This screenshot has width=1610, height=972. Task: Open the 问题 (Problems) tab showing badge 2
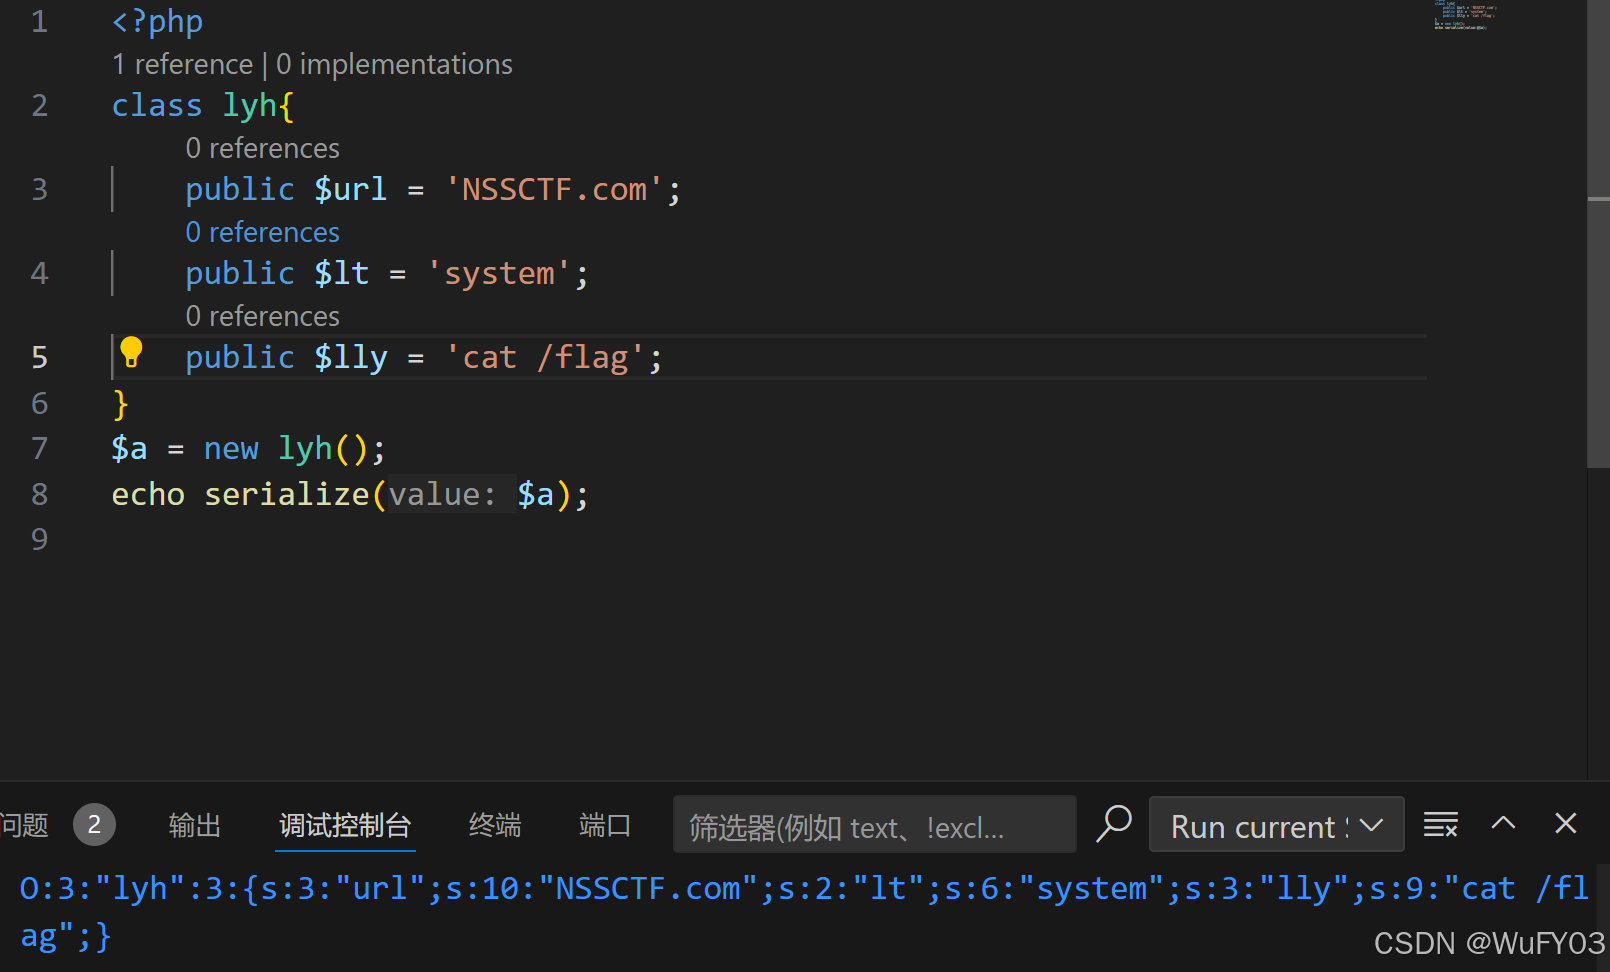click(x=24, y=825)
